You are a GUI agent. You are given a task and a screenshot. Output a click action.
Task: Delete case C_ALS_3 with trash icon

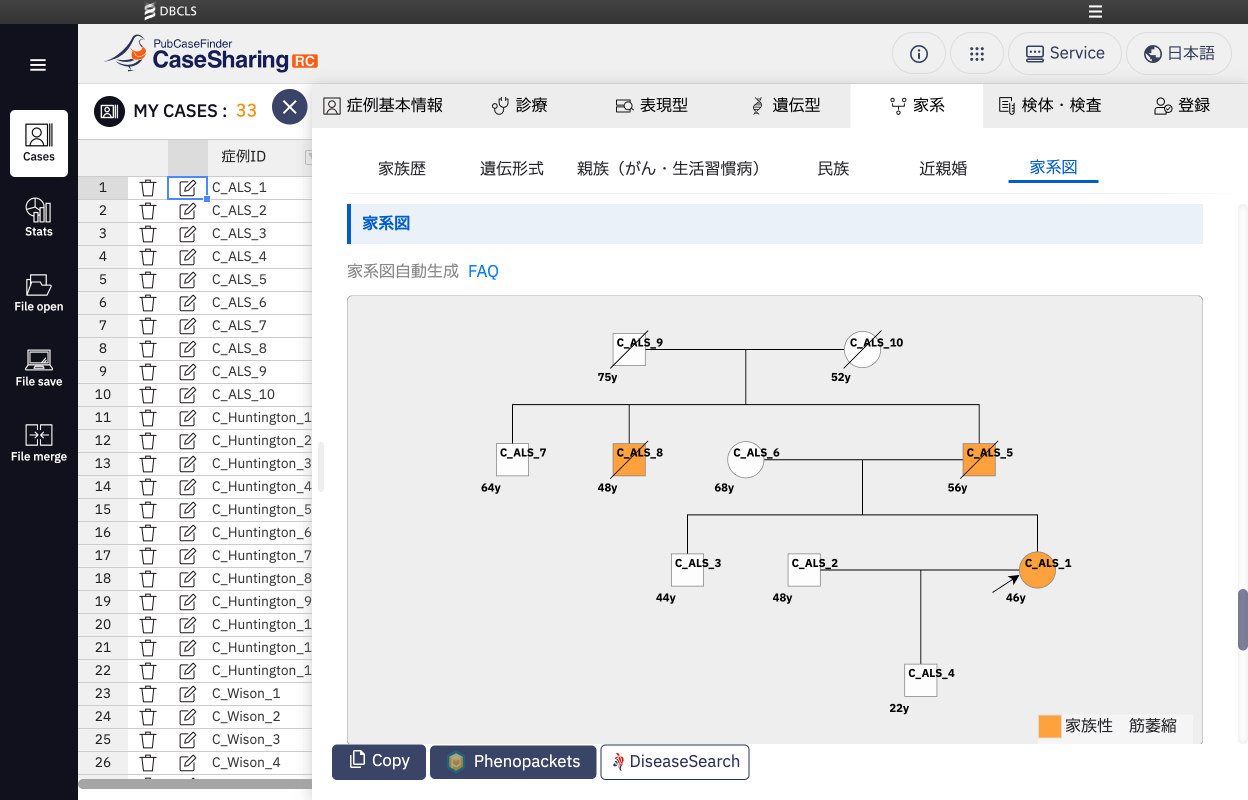pyautogui.click(x=148, y=234)
